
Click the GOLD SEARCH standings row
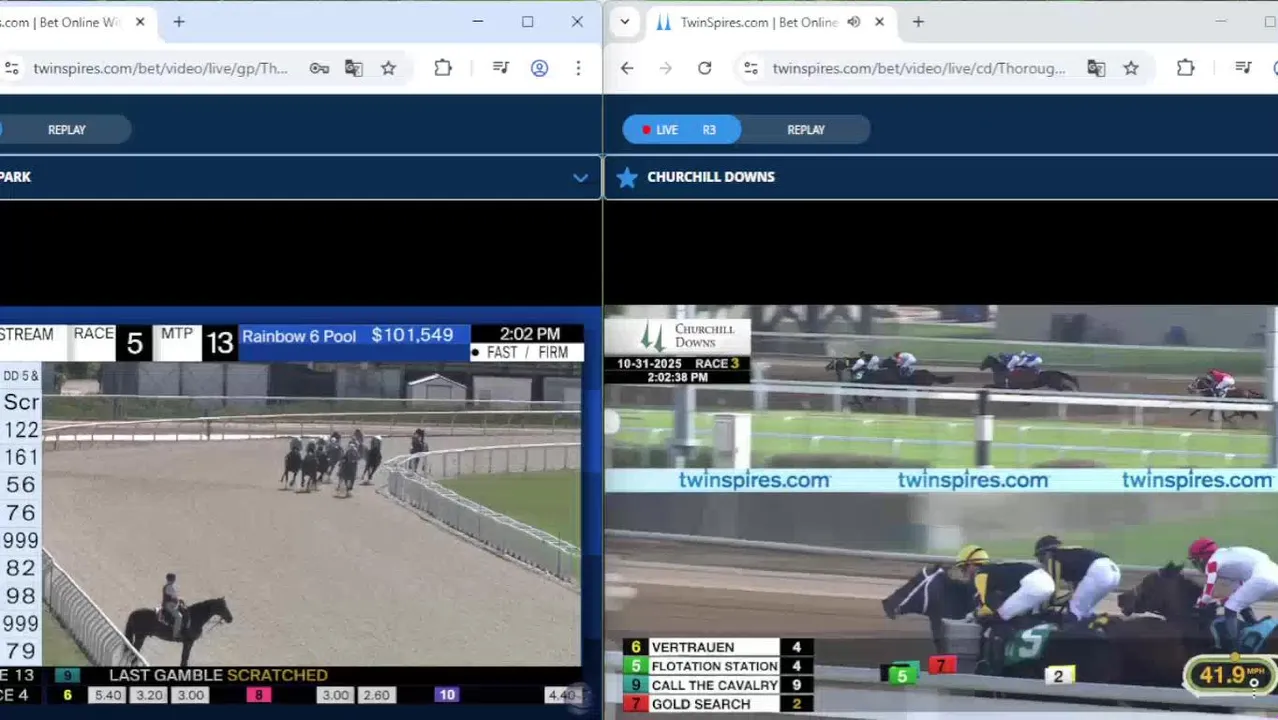pyautogui.click(x=718, y=704)
